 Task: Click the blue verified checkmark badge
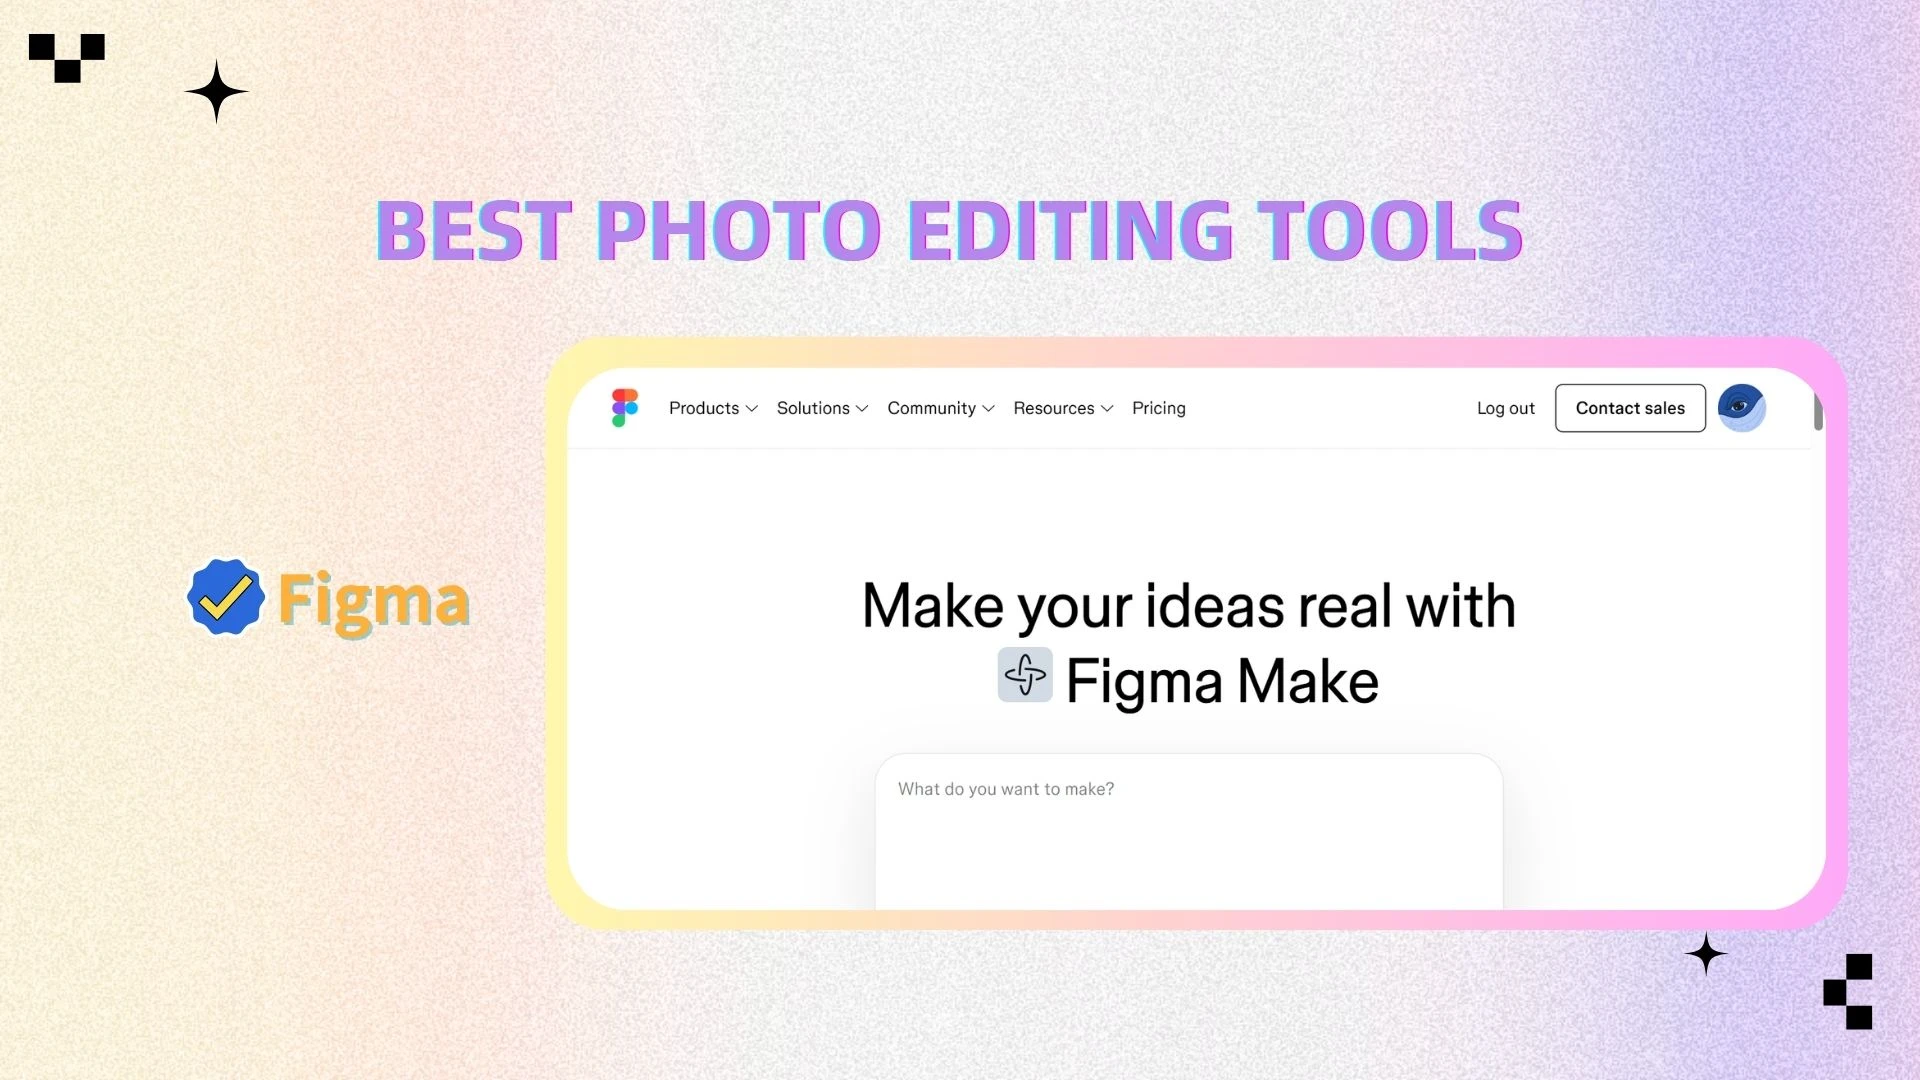click(226, 597)
